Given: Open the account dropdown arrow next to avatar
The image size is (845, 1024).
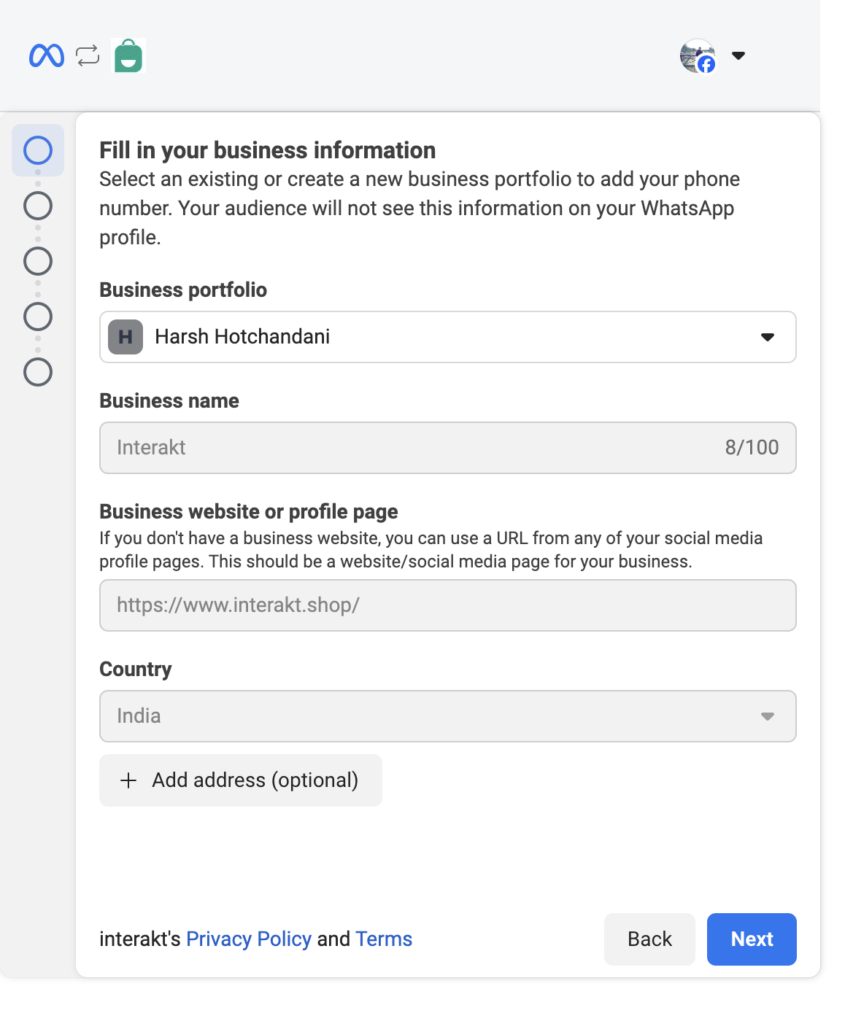Looking at the screenshot, I should 739,56.
